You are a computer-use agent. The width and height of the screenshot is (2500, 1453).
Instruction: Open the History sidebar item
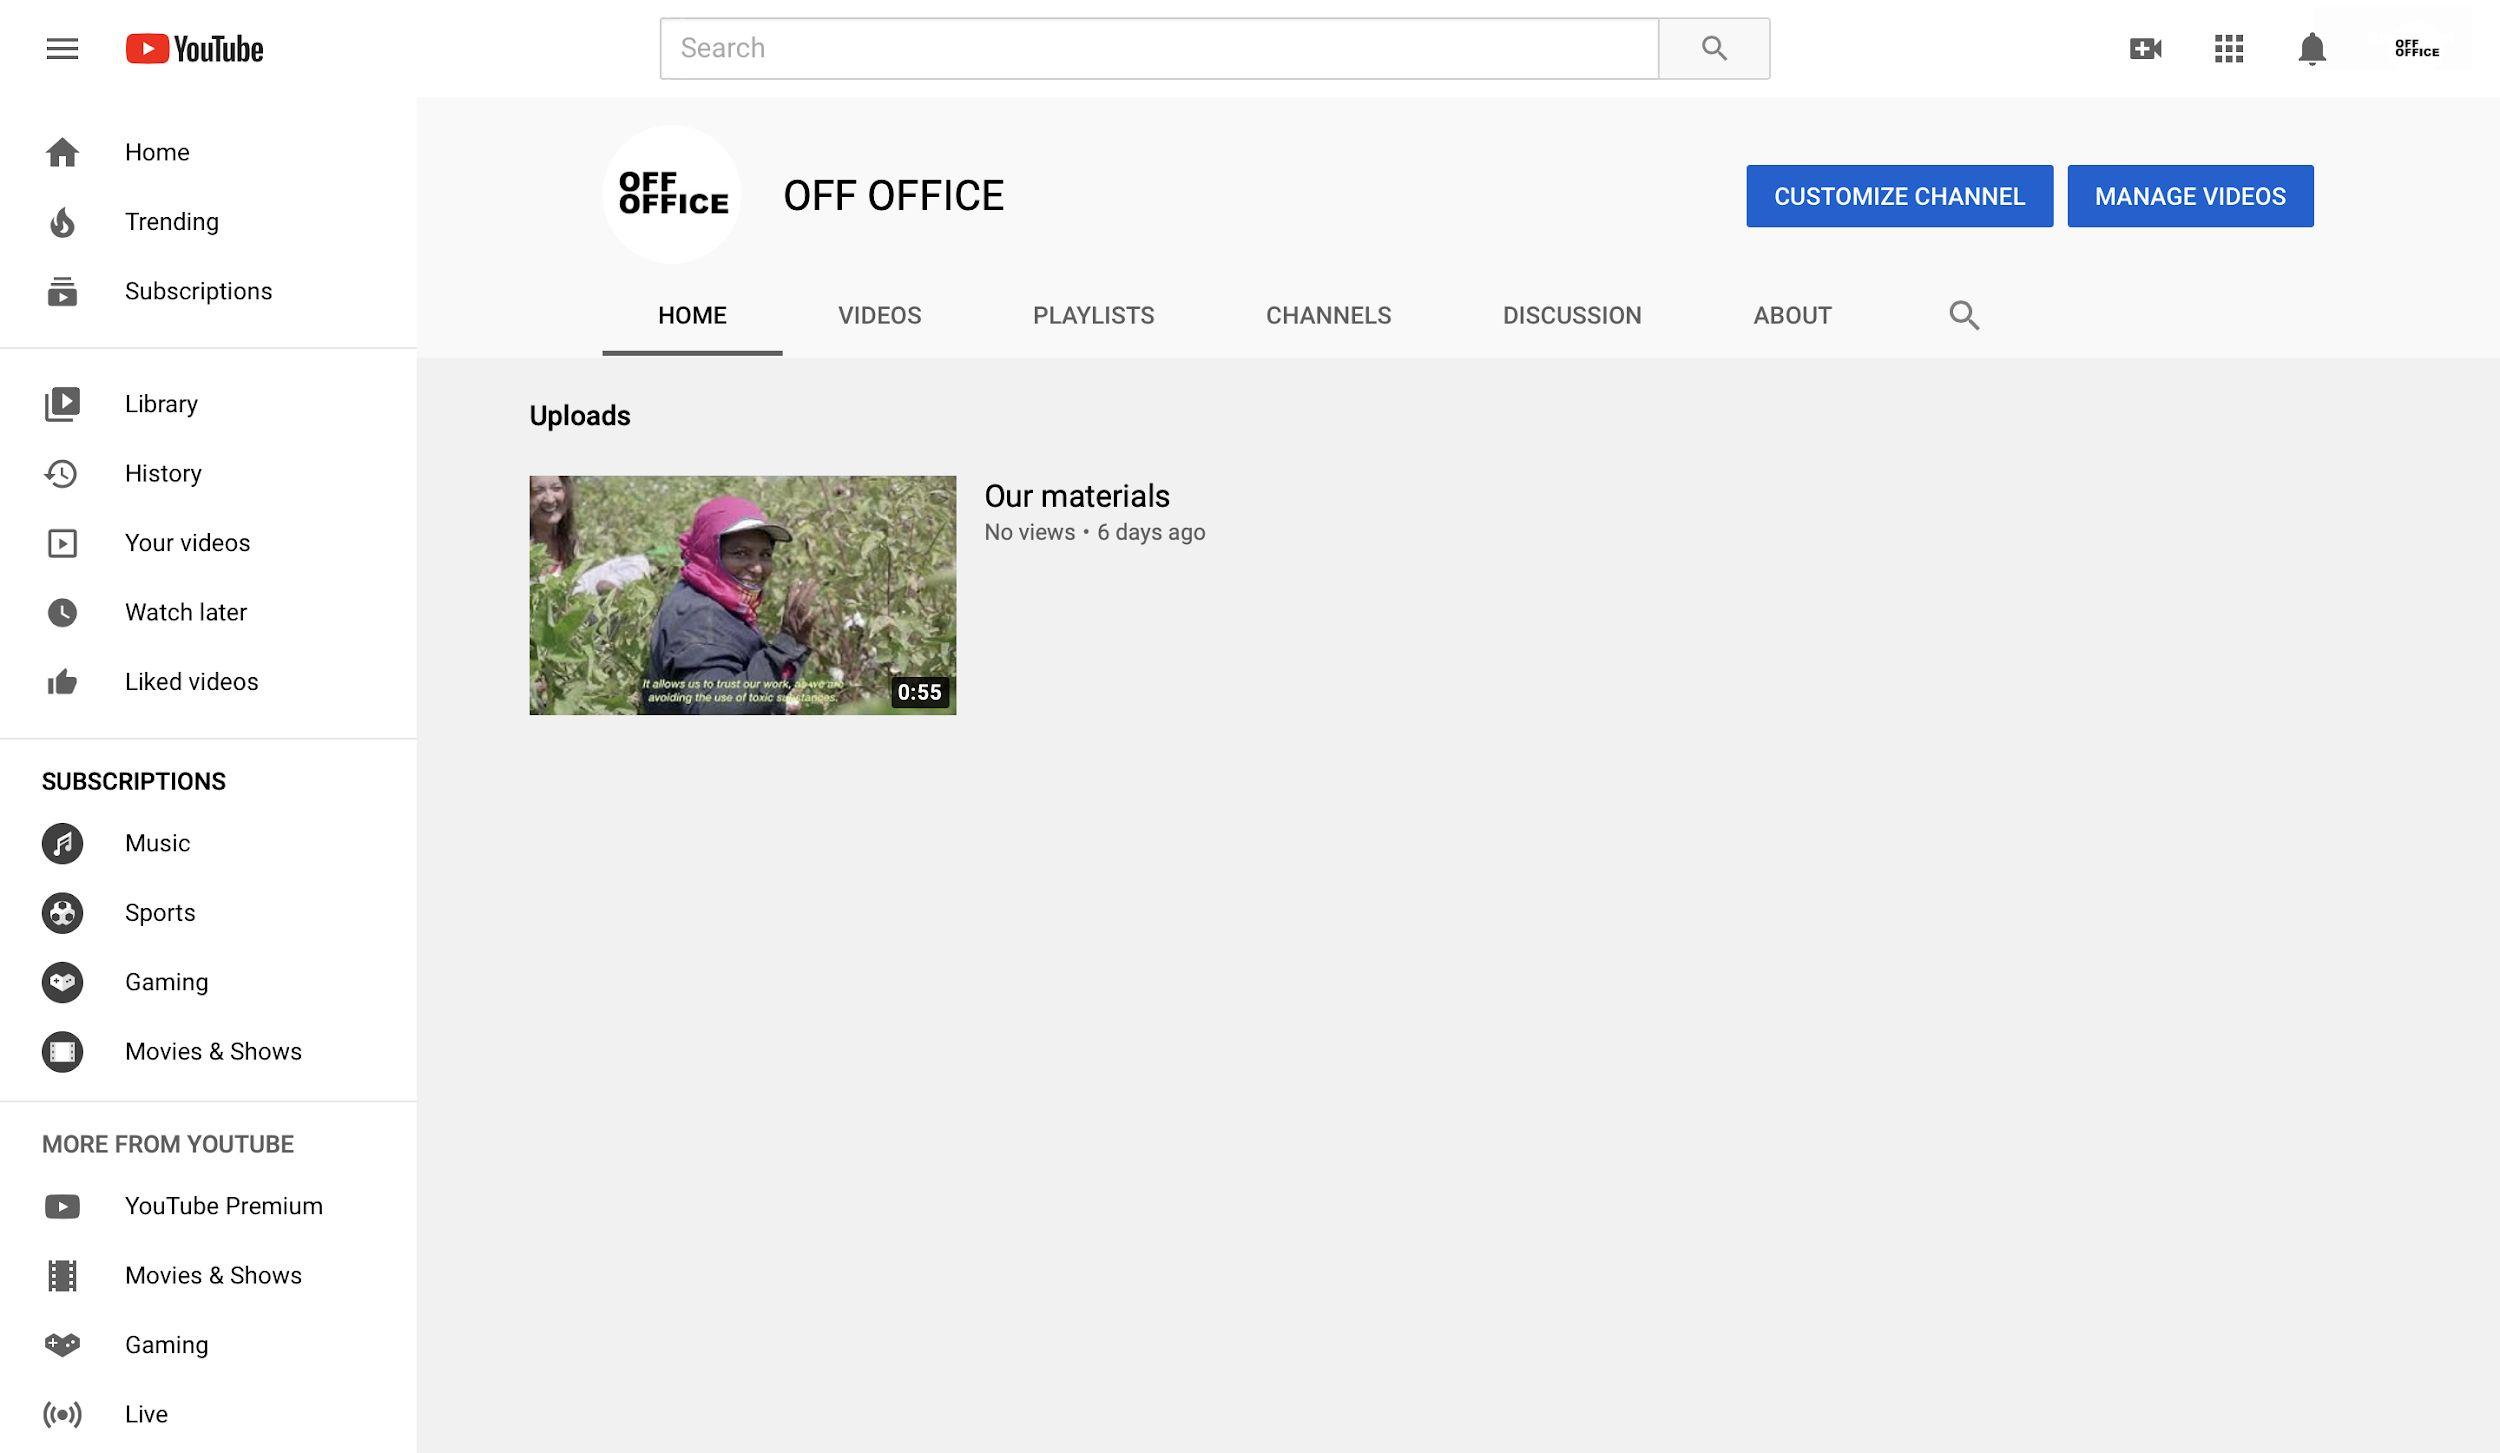[163, 473]
